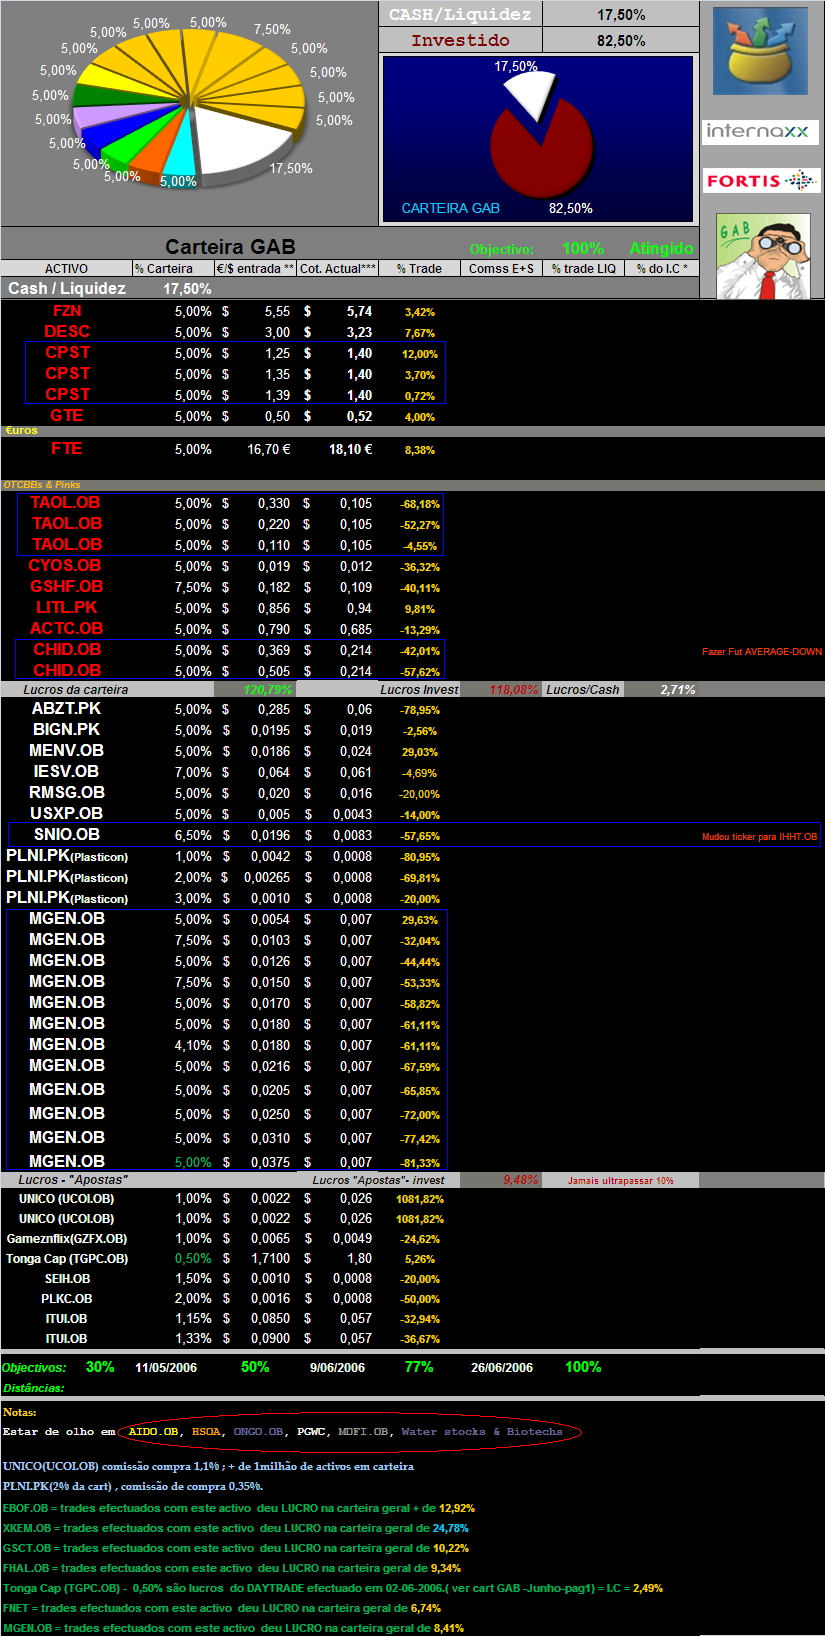Click the CYOS.OB ticker
This screenshot has width=825, height=1636.
[x=65, y=566]
